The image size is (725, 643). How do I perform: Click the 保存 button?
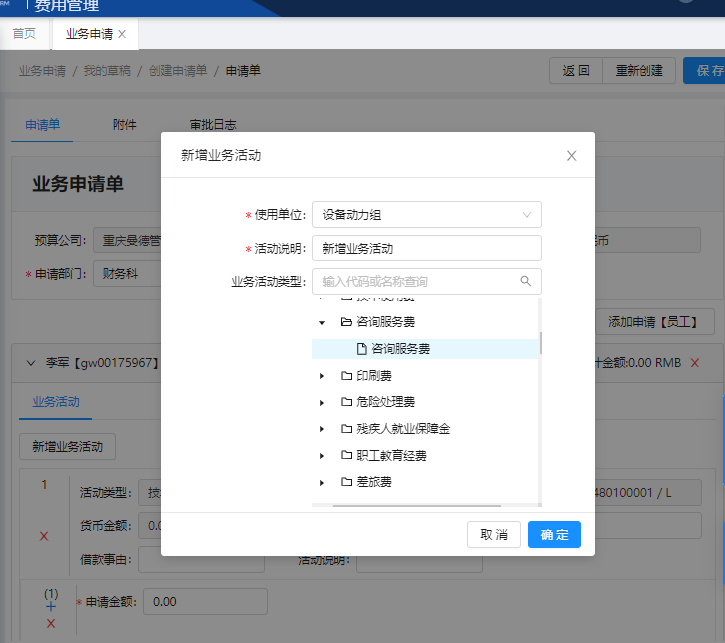(x=704, y=70)
